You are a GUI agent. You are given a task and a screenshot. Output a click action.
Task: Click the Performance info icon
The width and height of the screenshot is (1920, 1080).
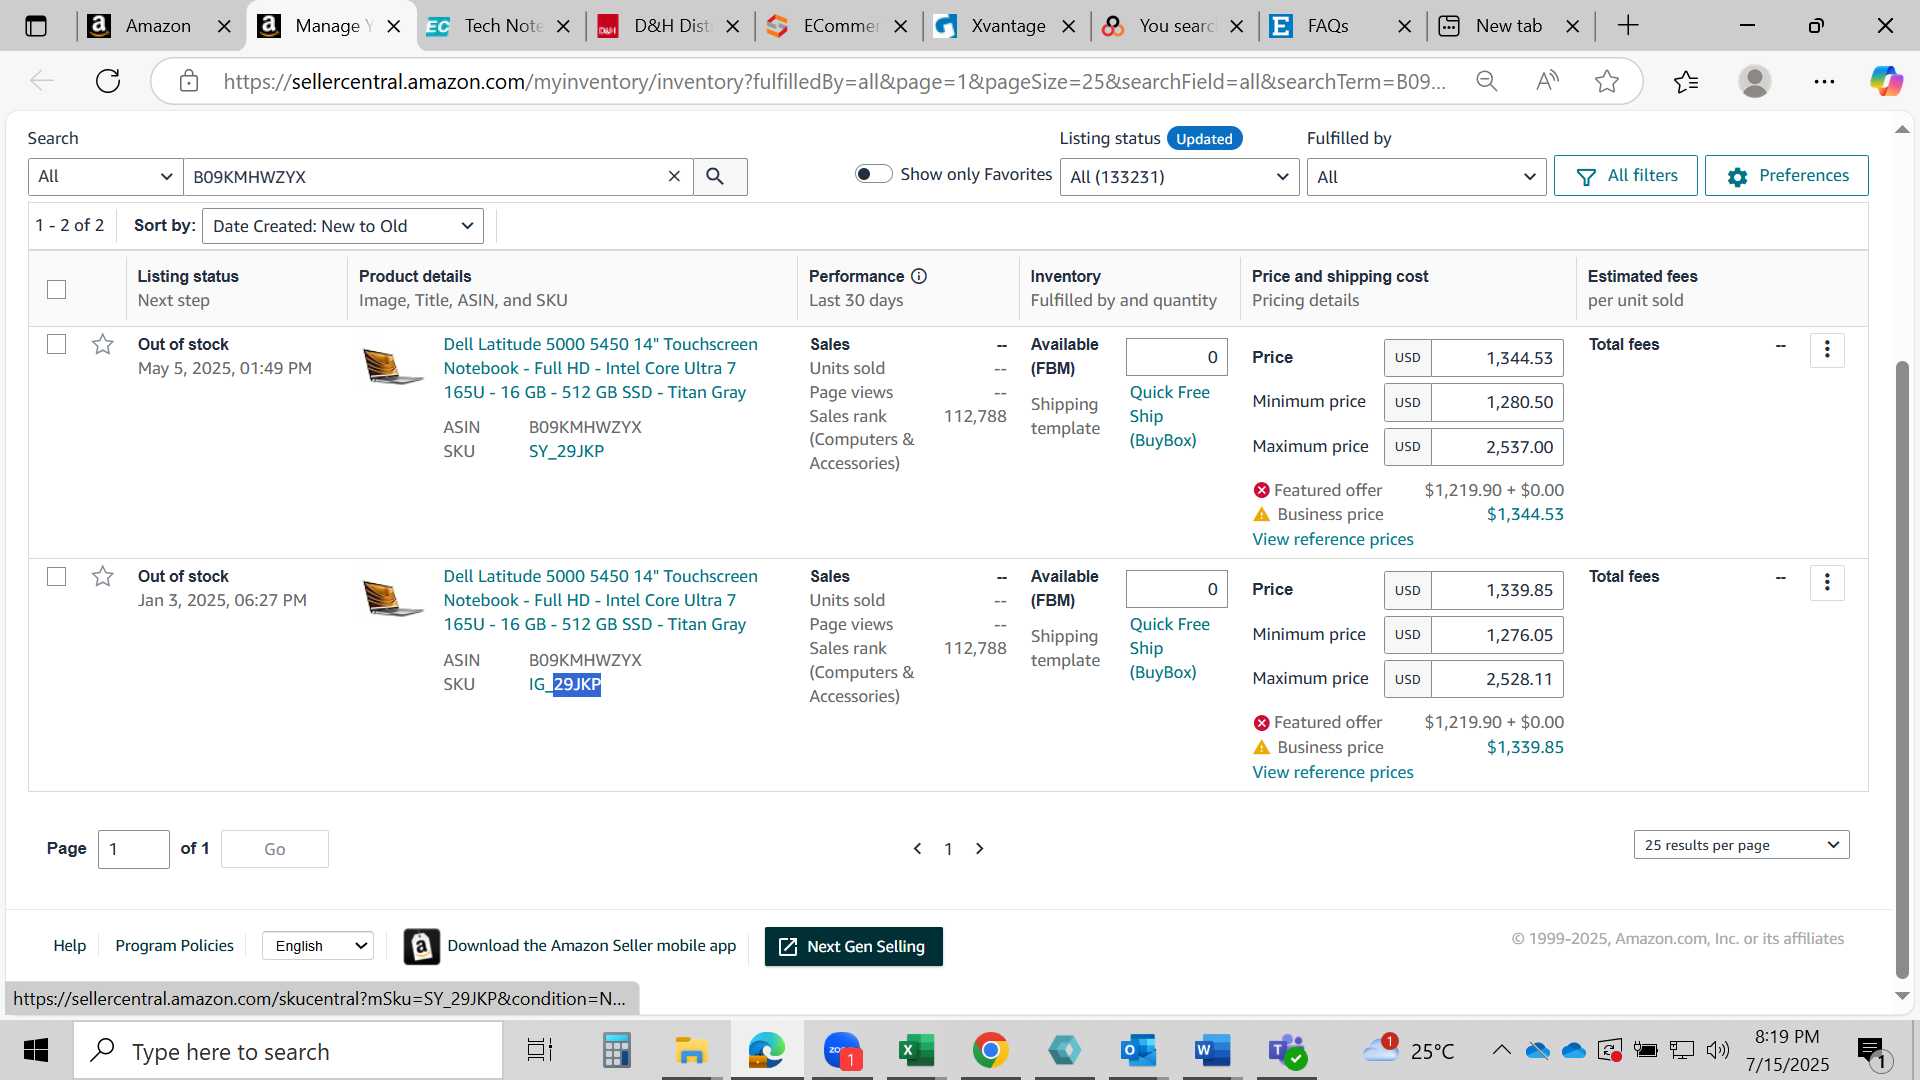click(918, 276)
